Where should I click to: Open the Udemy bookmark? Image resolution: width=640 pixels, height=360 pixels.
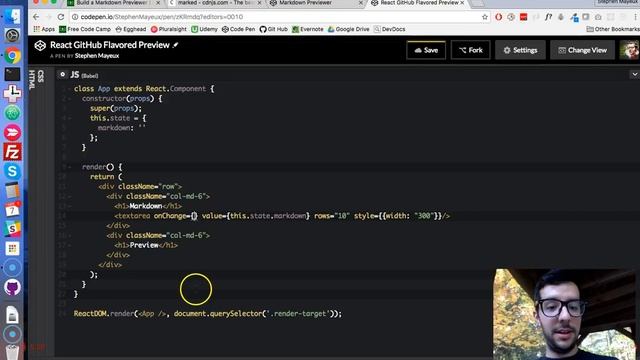pos(204,29)
